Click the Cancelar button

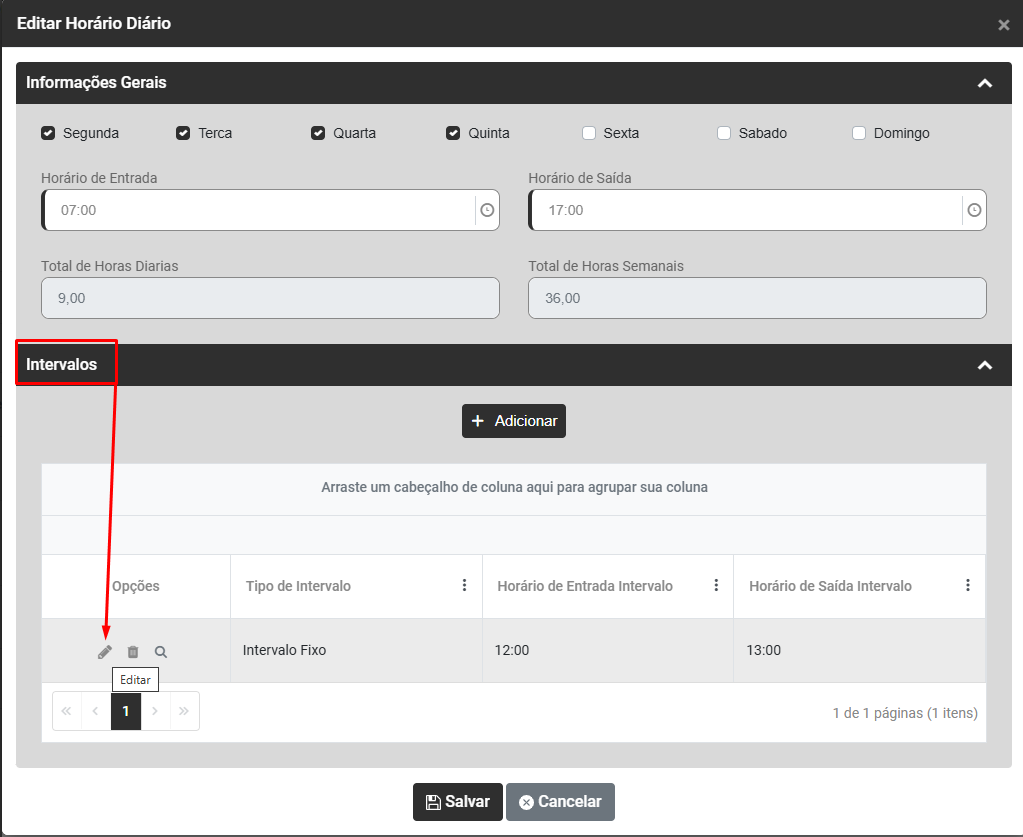[x=560, y=802]
